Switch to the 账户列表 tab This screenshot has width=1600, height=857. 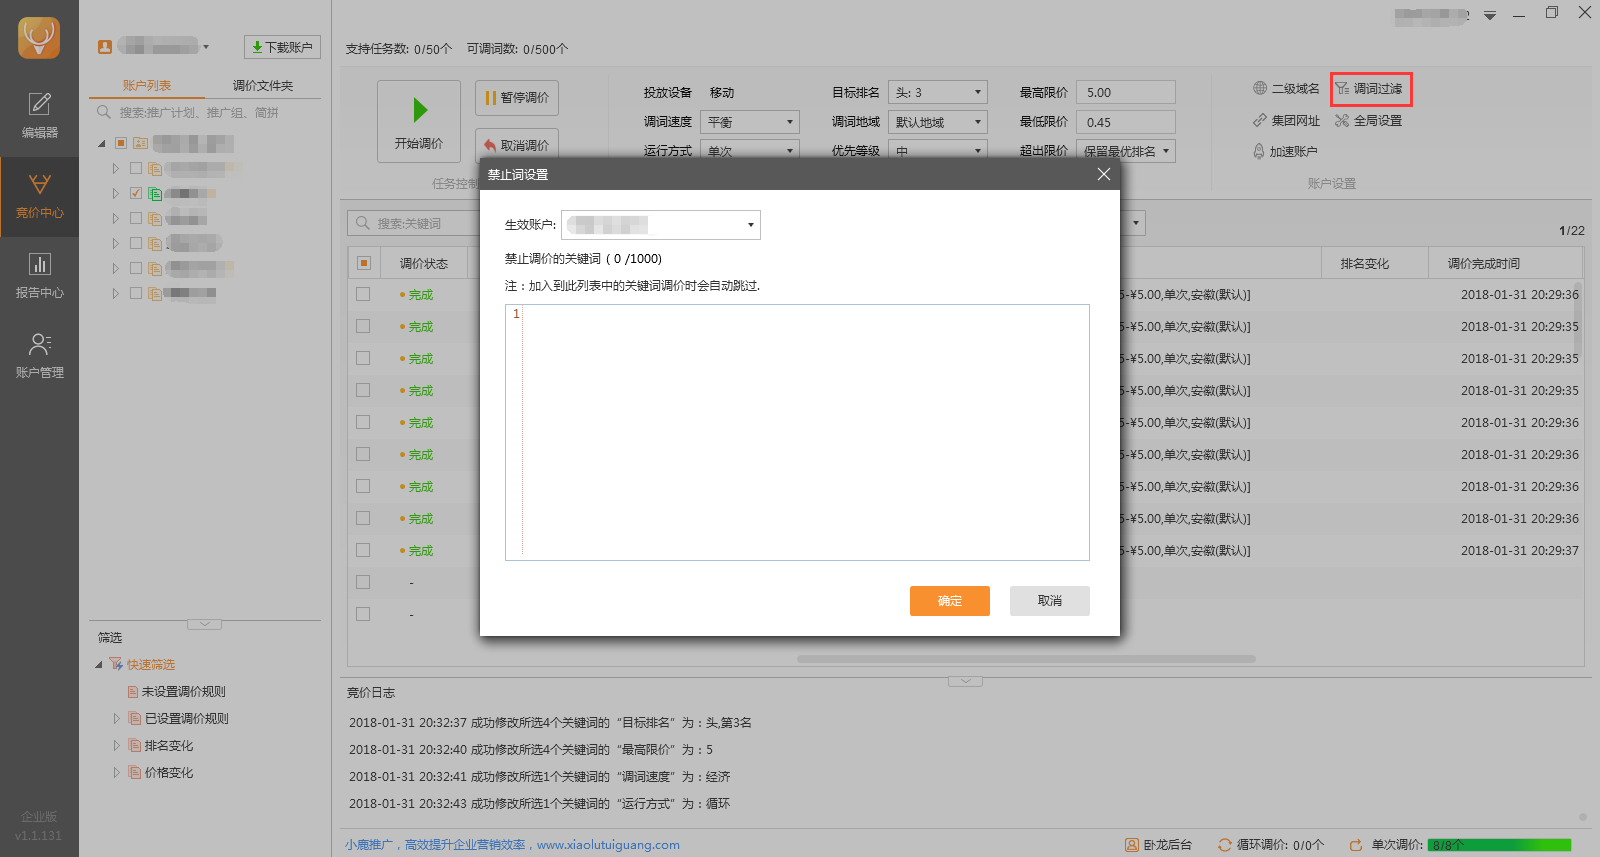coord(147,86)
